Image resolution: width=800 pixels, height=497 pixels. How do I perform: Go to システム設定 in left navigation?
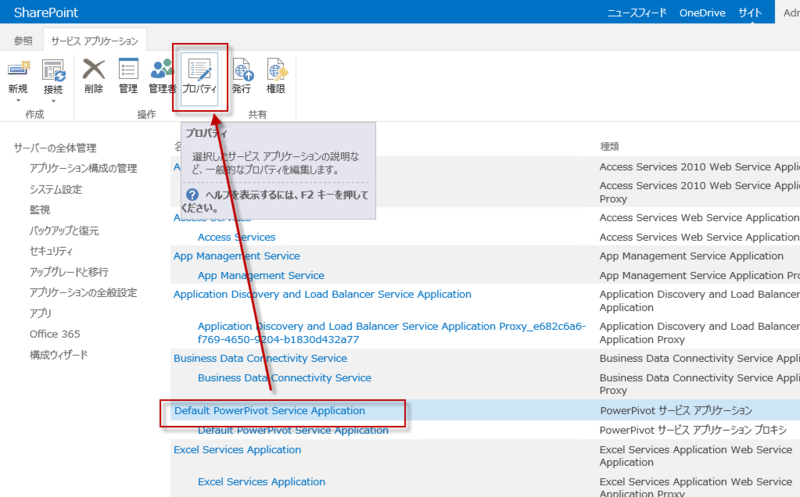click(x=56, y=189)
